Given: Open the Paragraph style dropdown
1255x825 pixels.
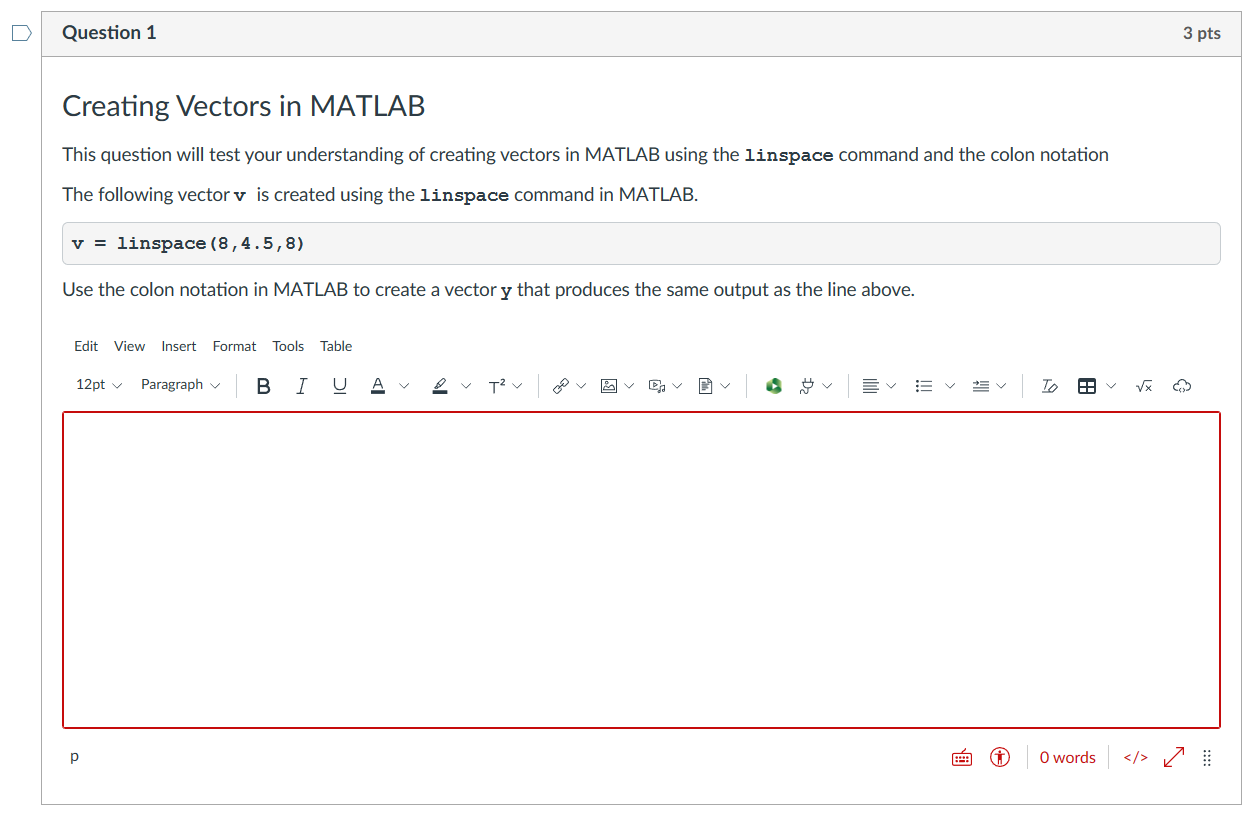Looking at the screenshot, I should 180,384.
